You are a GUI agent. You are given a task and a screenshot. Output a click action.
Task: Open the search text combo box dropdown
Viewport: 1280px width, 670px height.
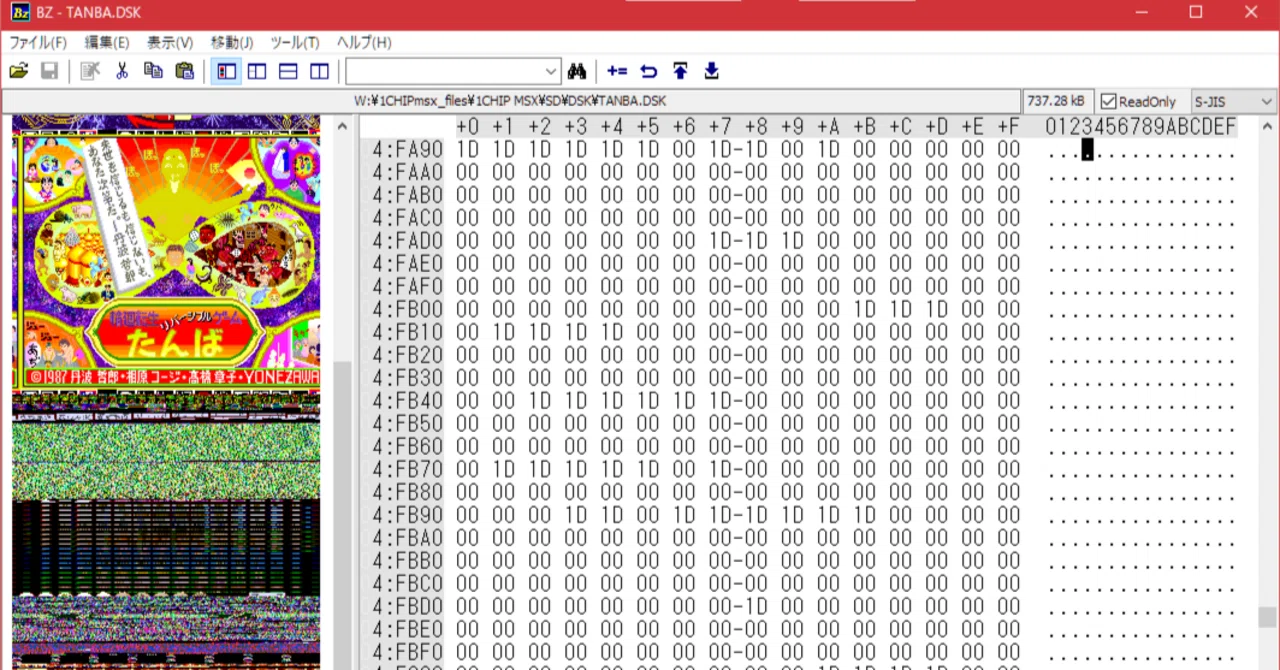551,71
